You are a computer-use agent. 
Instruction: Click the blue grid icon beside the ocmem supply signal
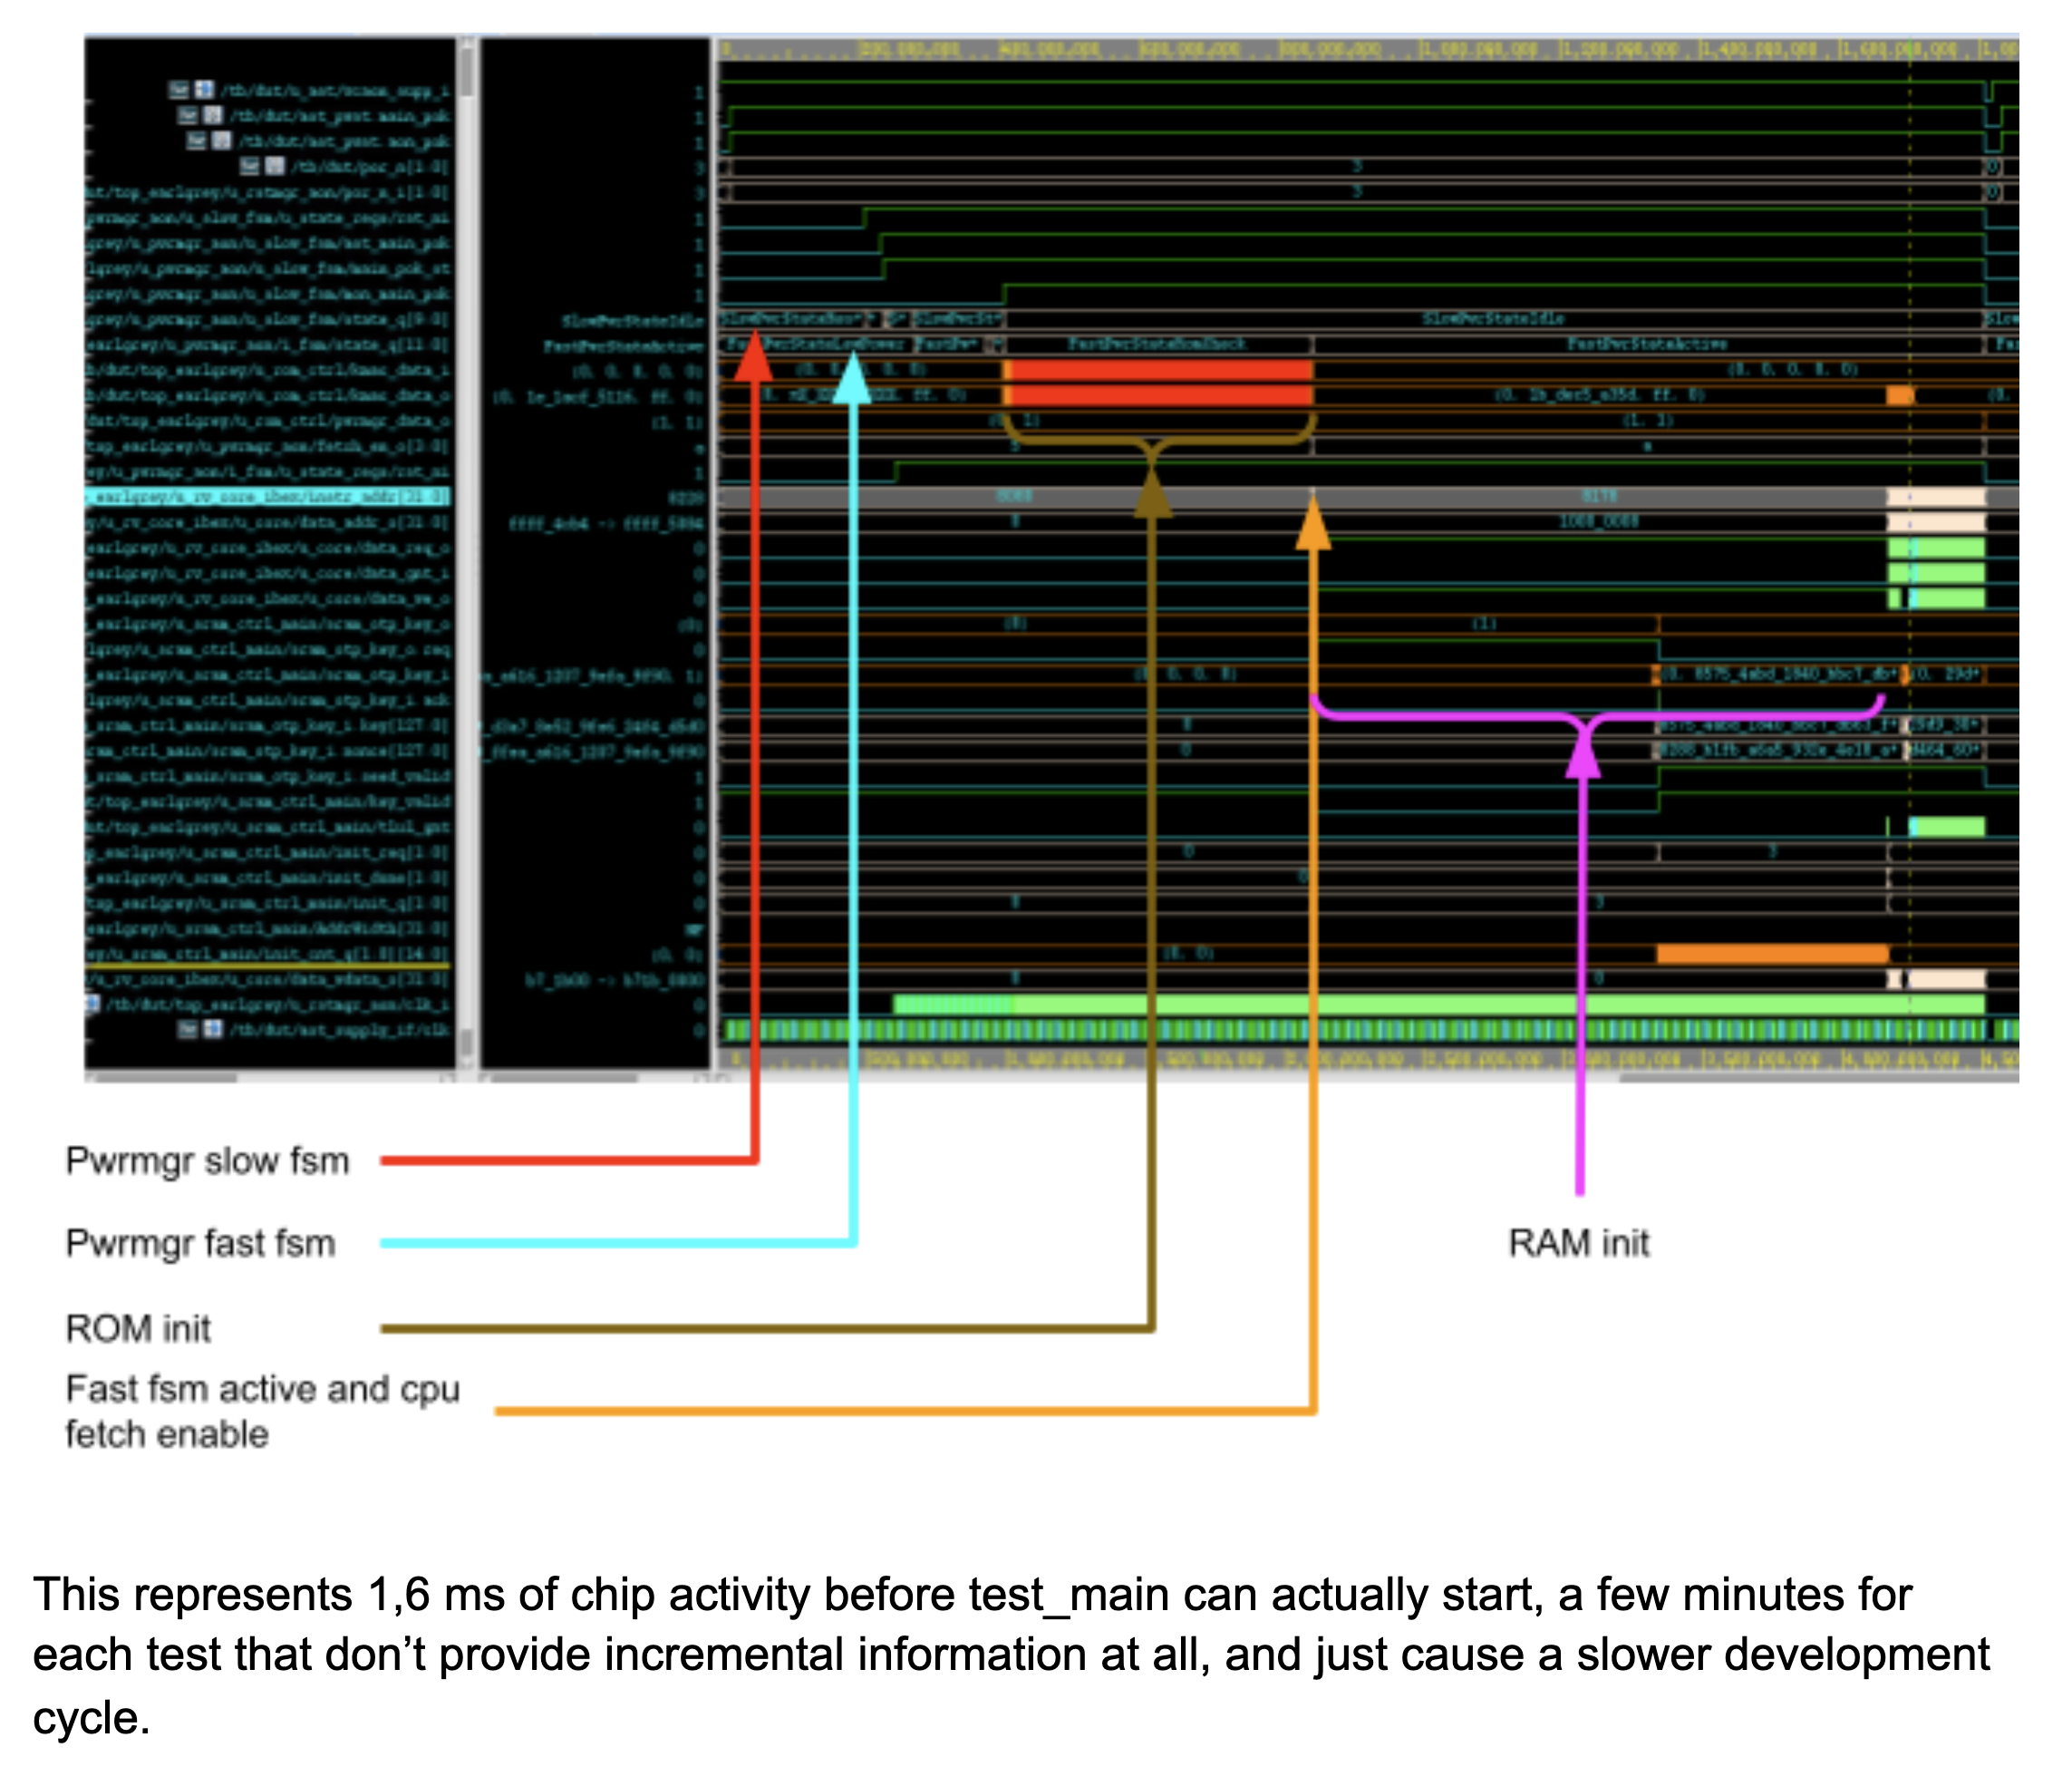[204, 91]
